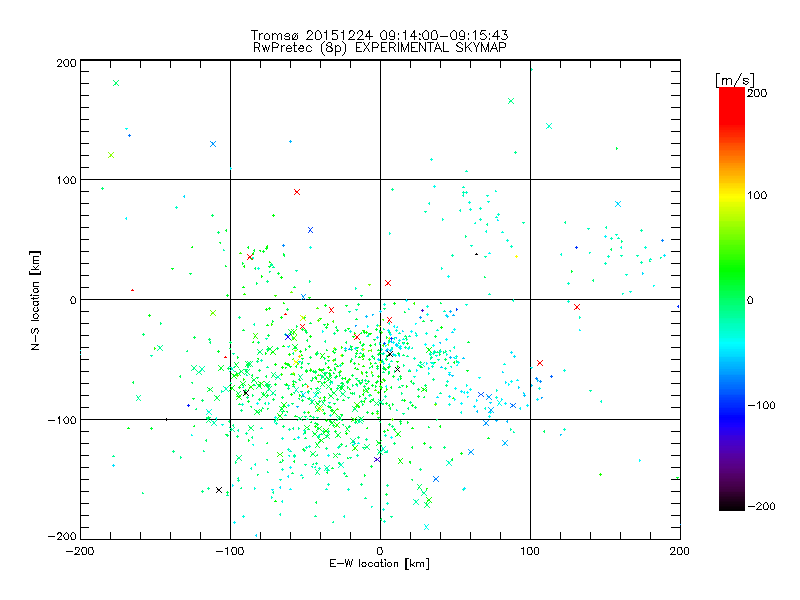The height and width of the screenshot is (600, 800).
Task: Click the x-axis tick label '-100'
Action: tap(230, 551)
